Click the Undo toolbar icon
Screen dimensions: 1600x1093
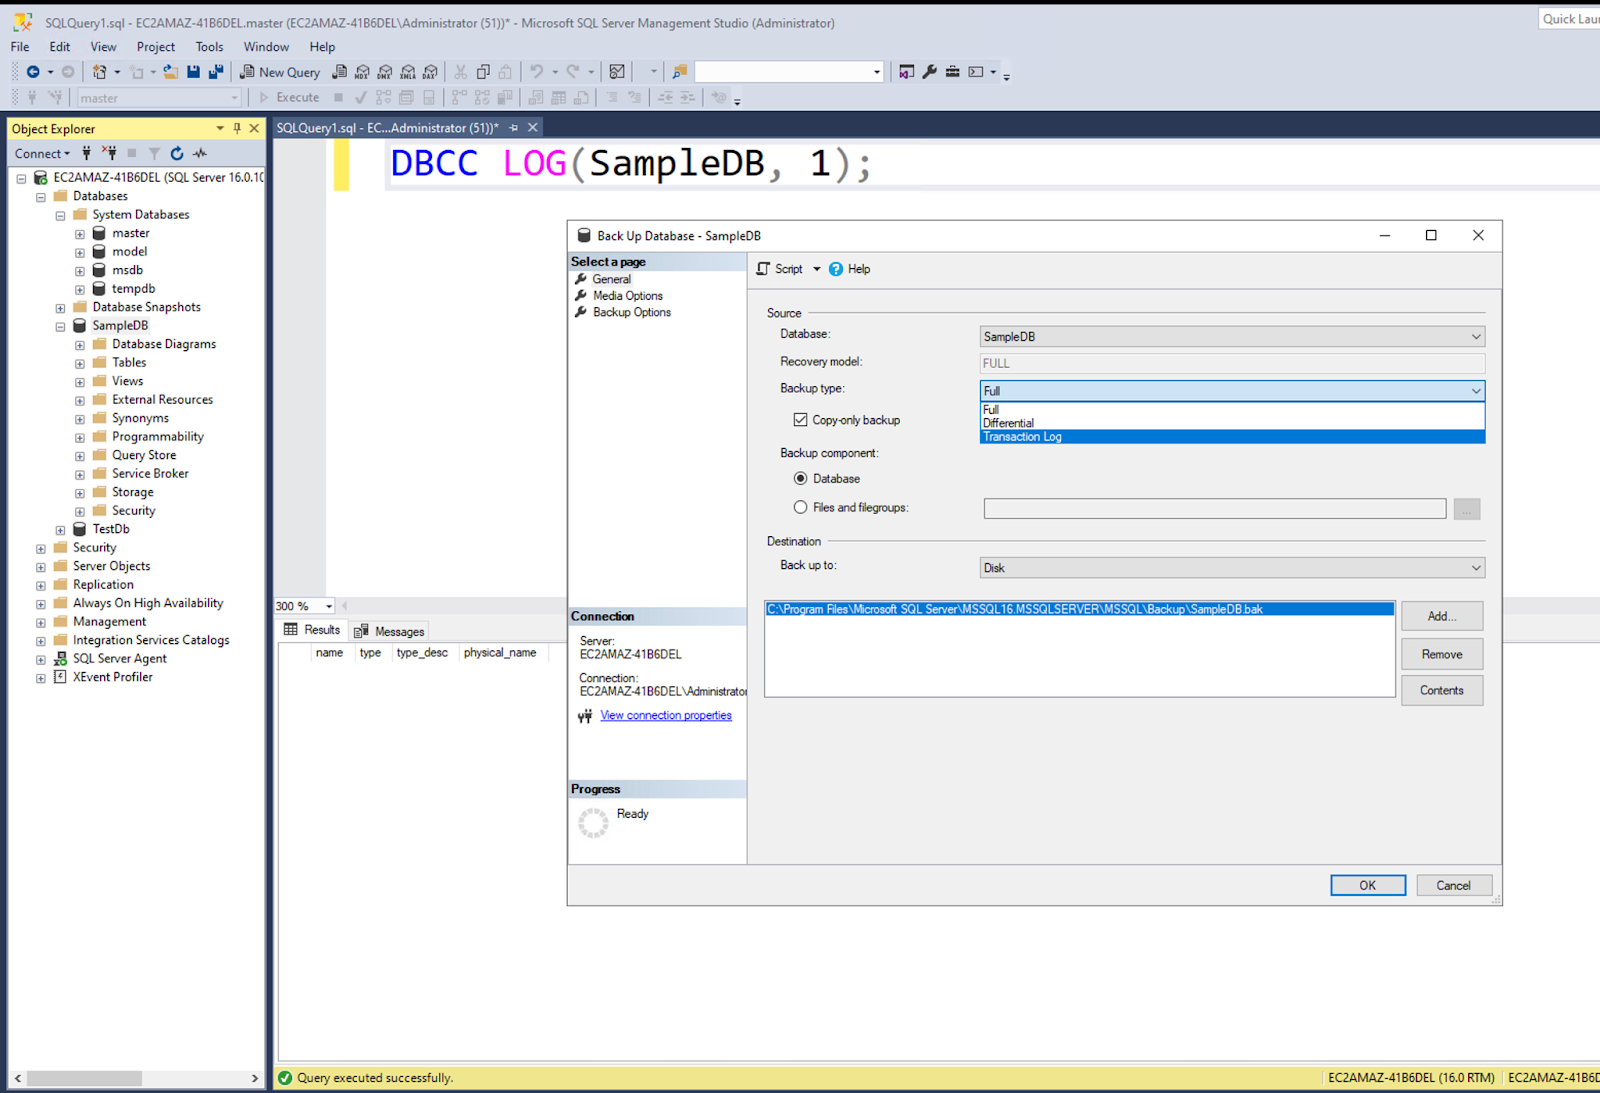[x=537, y=71]
